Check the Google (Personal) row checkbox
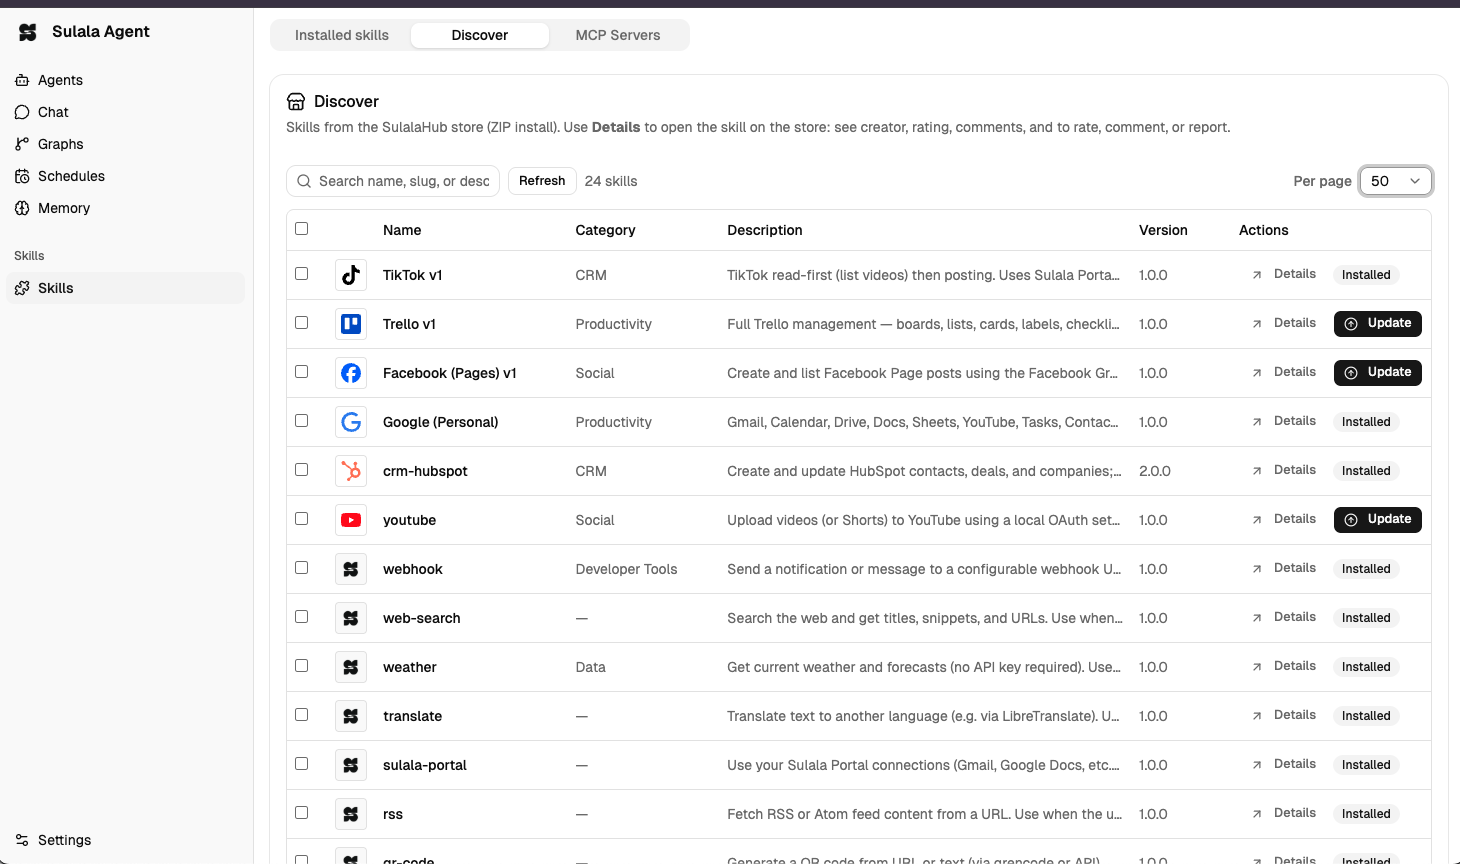 (302, 421)
